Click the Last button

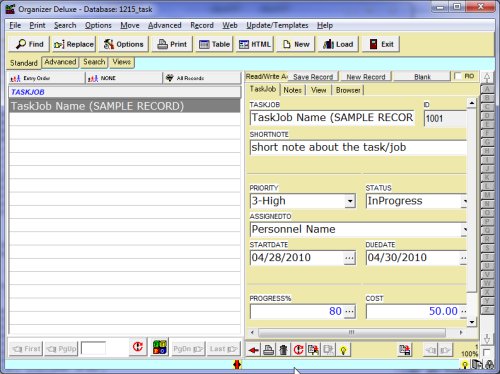[x=223, y=349]
